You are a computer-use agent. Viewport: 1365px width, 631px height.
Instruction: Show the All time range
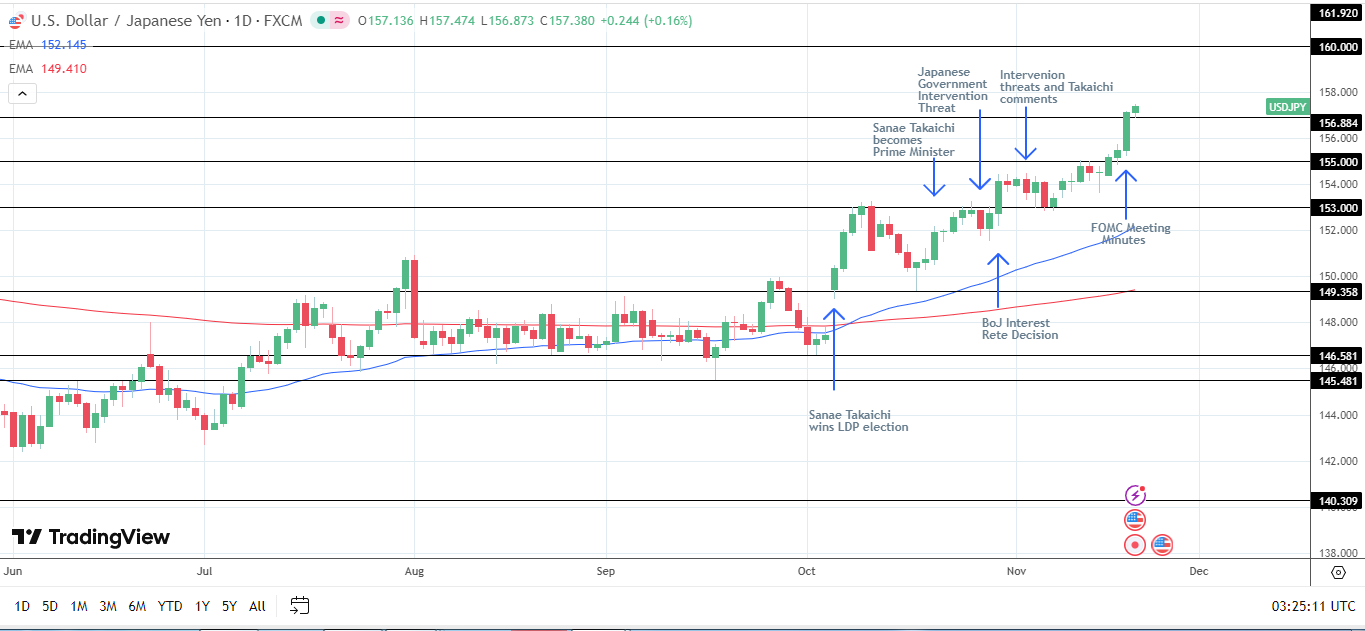point(257,606)
